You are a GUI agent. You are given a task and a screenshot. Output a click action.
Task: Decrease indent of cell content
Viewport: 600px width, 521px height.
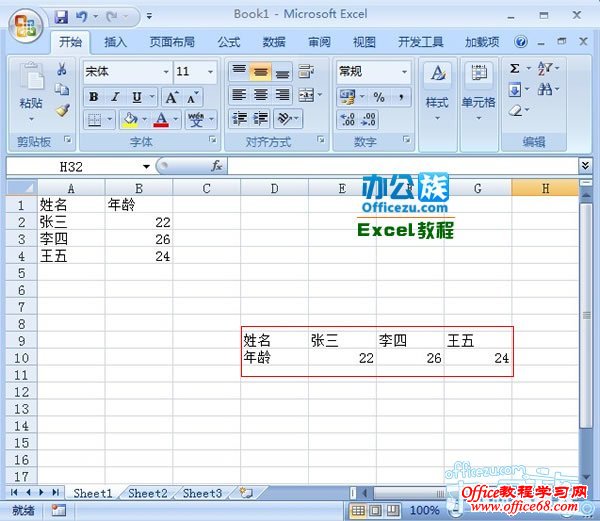pyautogui.click(x=240, y=119)
